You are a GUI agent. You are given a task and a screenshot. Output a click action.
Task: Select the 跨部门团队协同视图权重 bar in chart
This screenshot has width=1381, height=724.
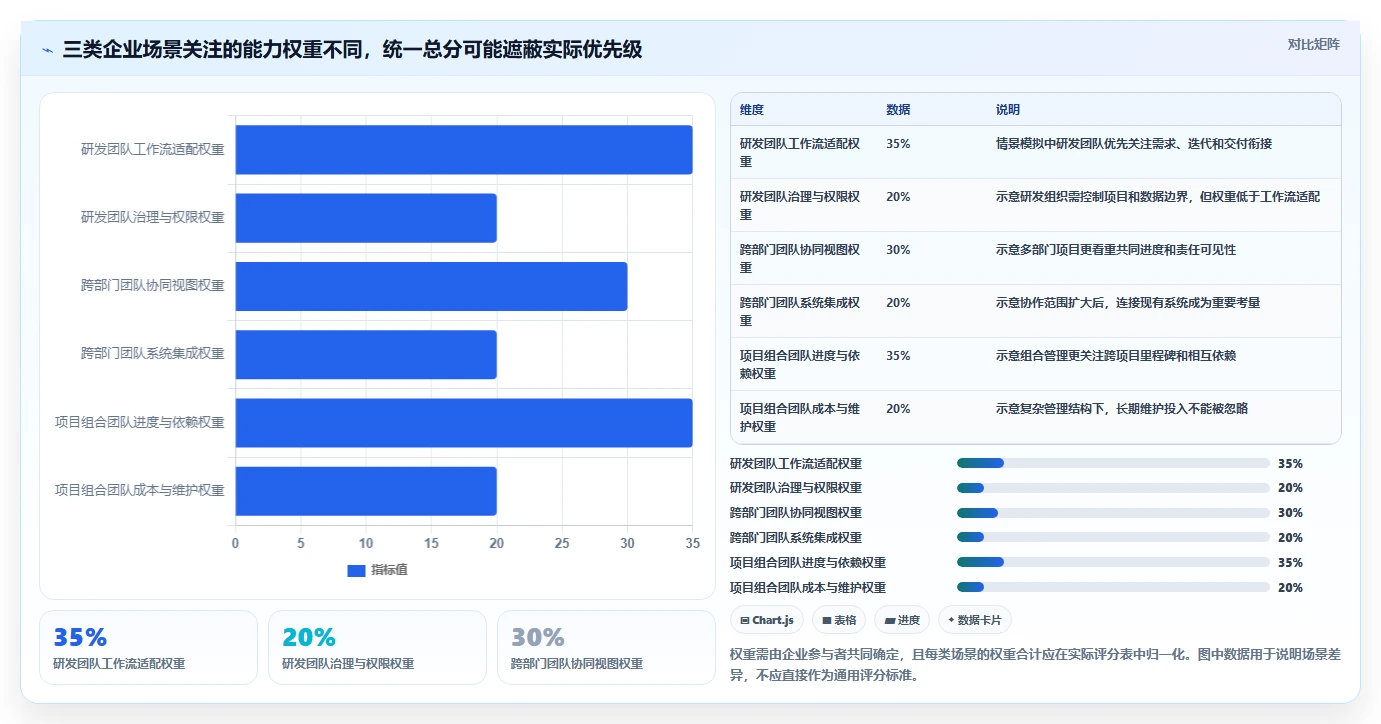pyautogui.click(x=431, y=286)
